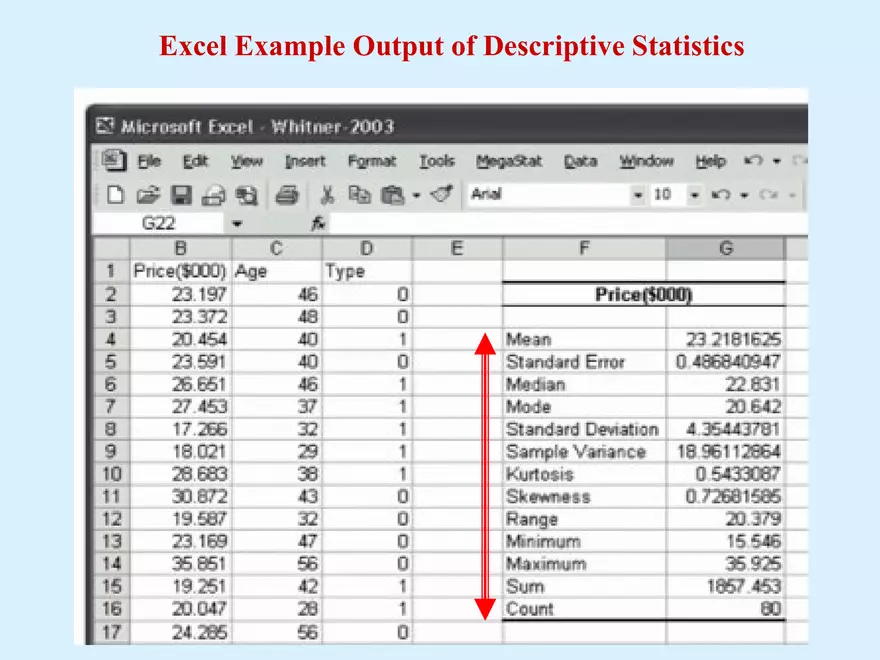Click Undo beside the font size box
The width and height of the screenshot is (880, 660).
(x=721, y=195)
